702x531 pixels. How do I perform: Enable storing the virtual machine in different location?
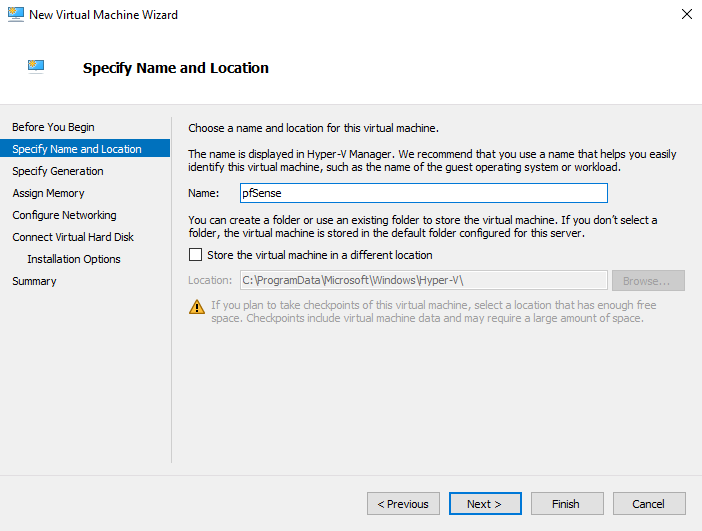[x=195, y=255]
